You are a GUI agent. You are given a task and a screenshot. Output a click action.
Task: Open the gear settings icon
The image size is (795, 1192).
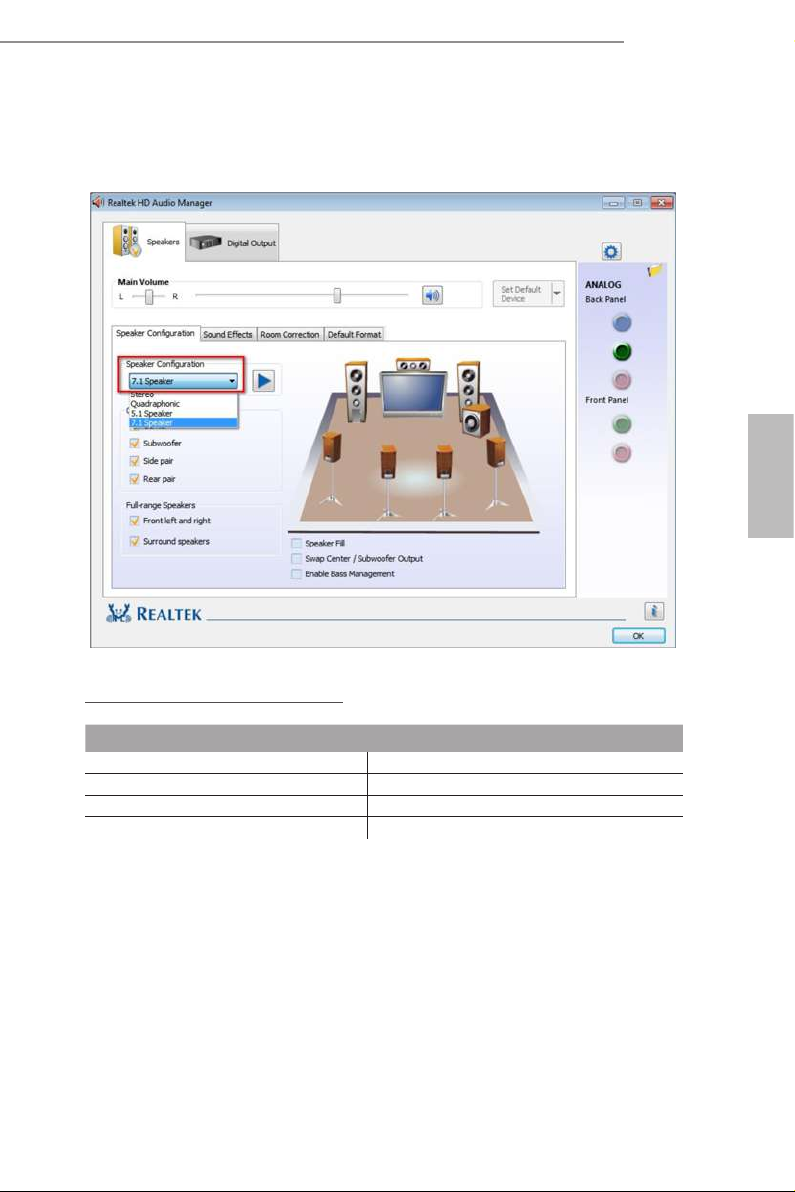(x=611, y=252)
